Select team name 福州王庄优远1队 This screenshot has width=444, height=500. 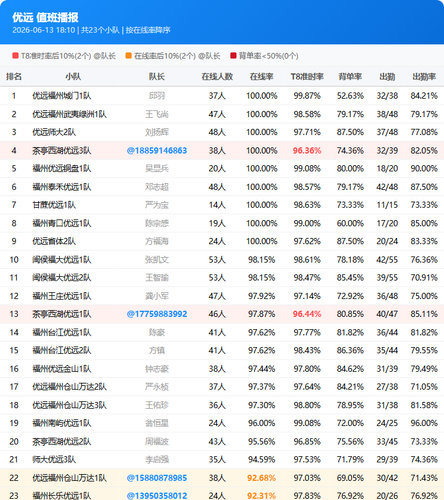tap(62, 296)
